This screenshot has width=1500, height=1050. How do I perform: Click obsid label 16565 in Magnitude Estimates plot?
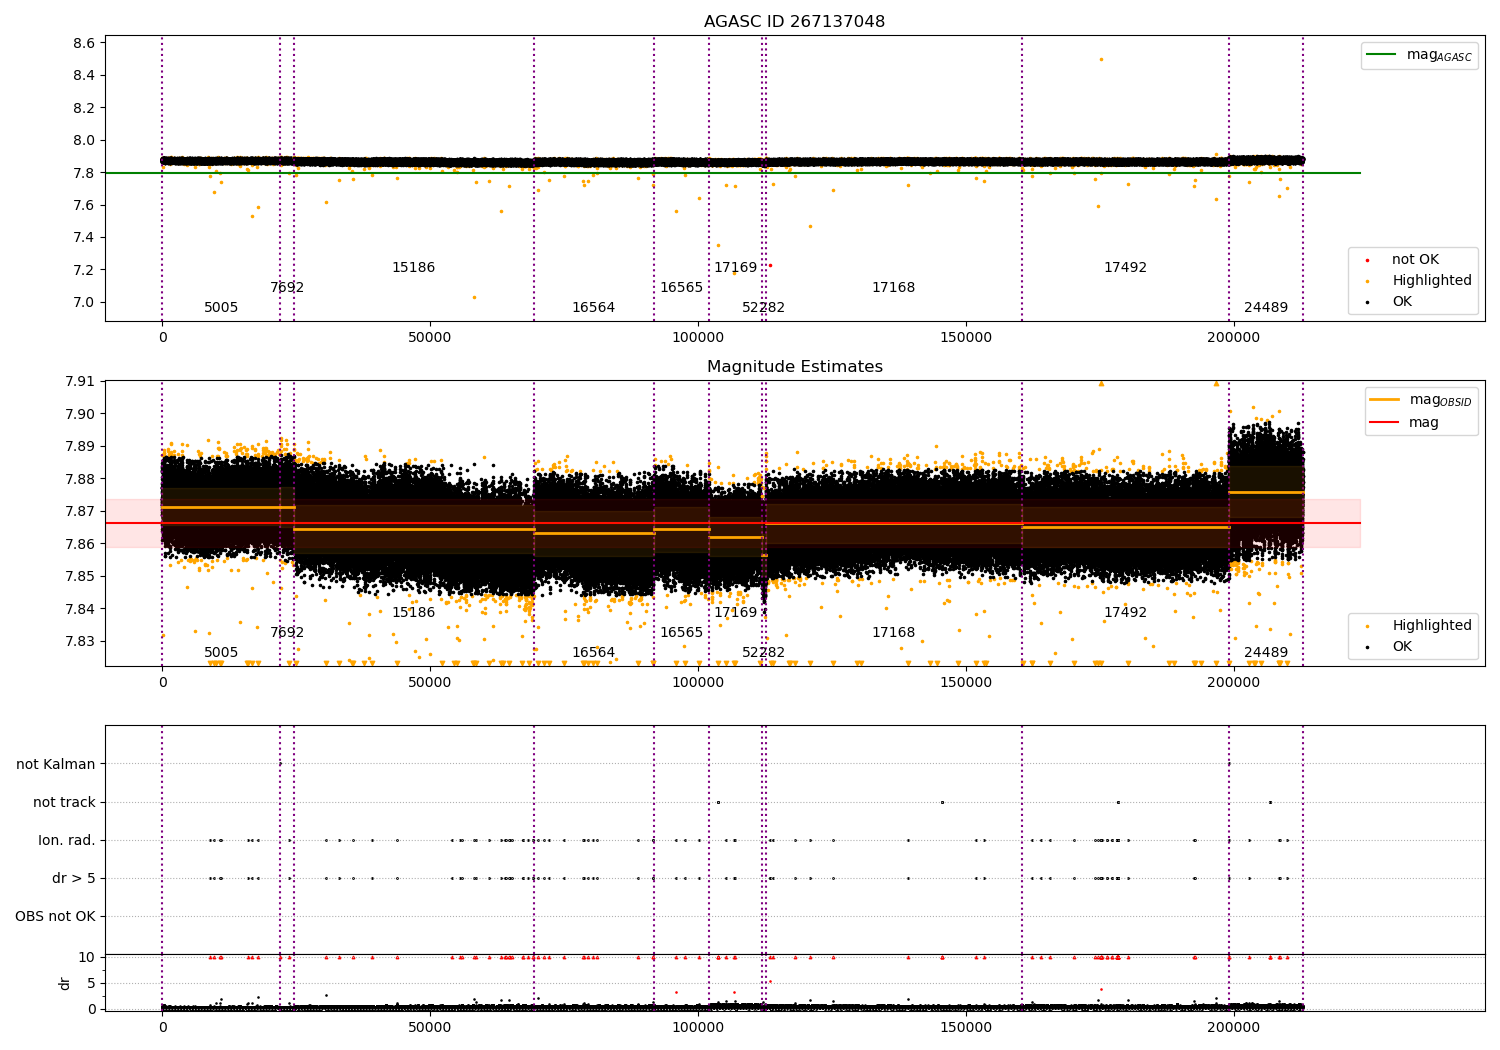click(x=681, y=633)
